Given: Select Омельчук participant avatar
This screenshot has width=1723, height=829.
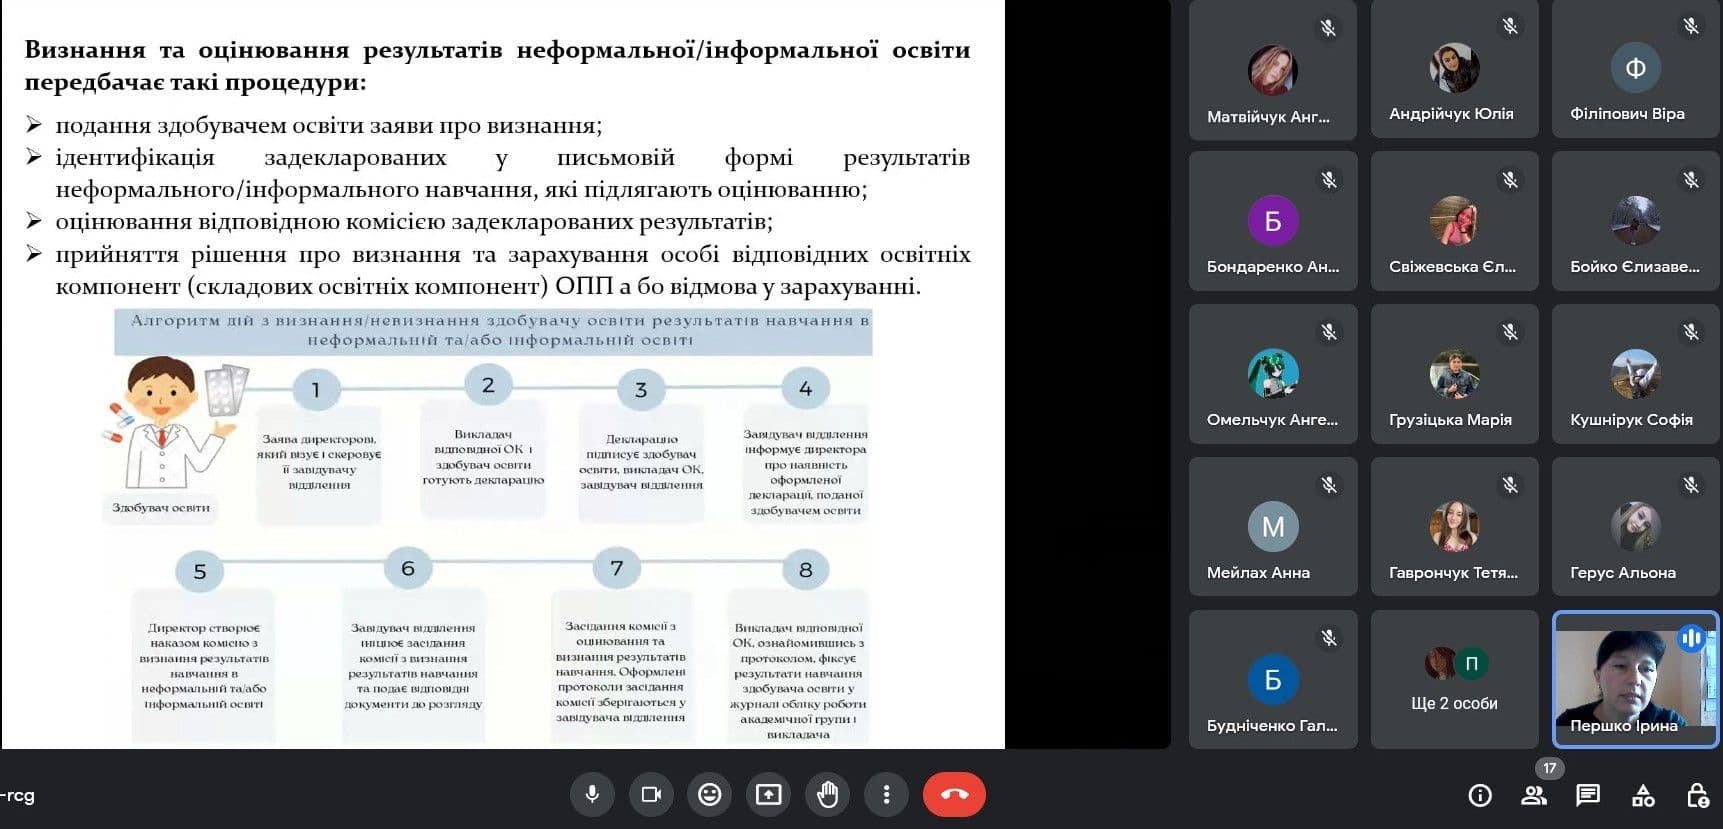Looking at the screenshot, I should pos(1273,374).
